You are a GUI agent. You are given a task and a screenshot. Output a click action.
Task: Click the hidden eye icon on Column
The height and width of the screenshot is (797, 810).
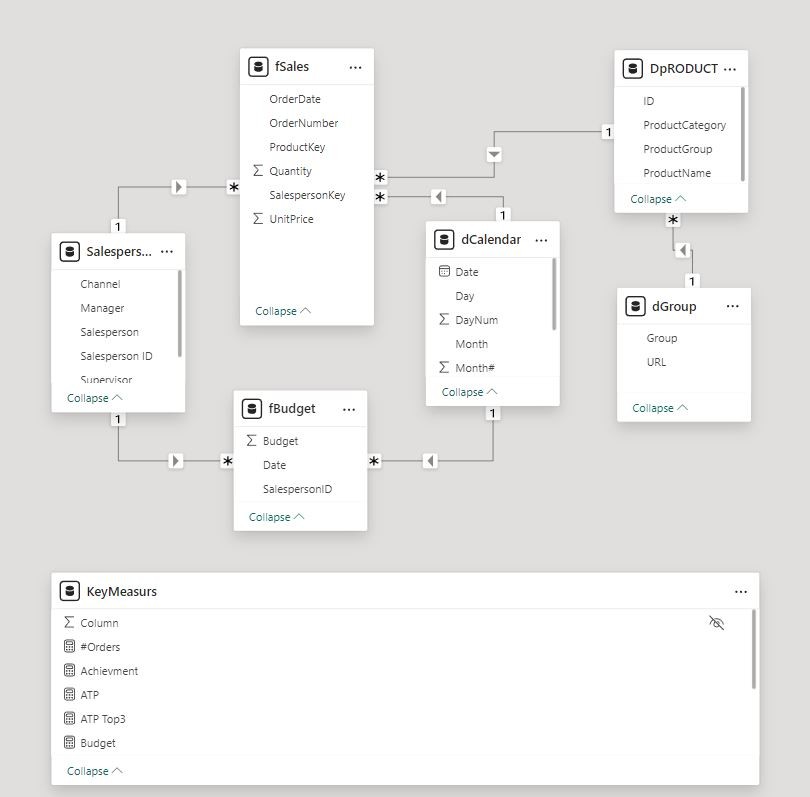pyautogui.click(x=716, y=623)
